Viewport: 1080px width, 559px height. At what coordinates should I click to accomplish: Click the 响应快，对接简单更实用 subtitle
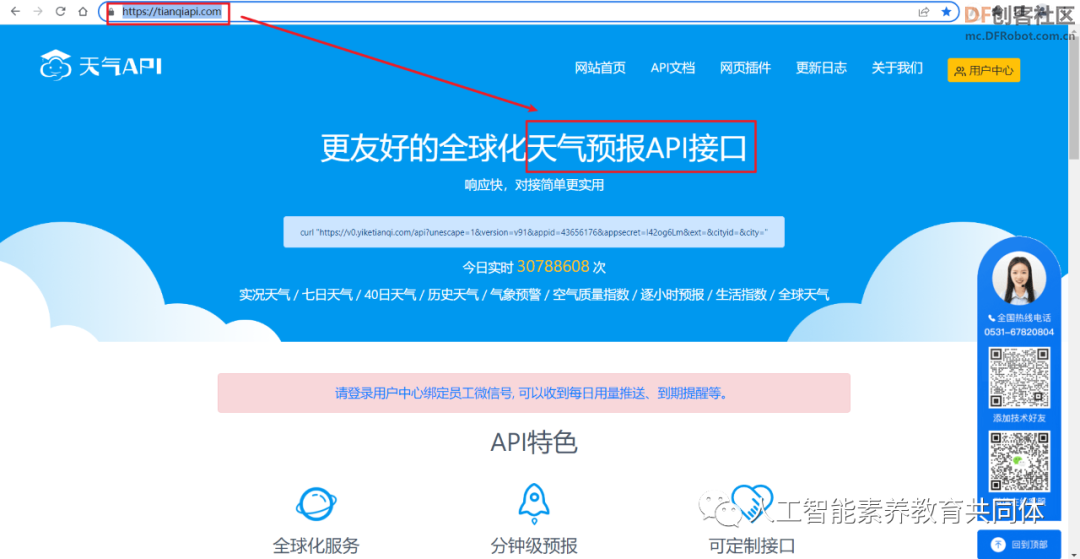(534, 185)
